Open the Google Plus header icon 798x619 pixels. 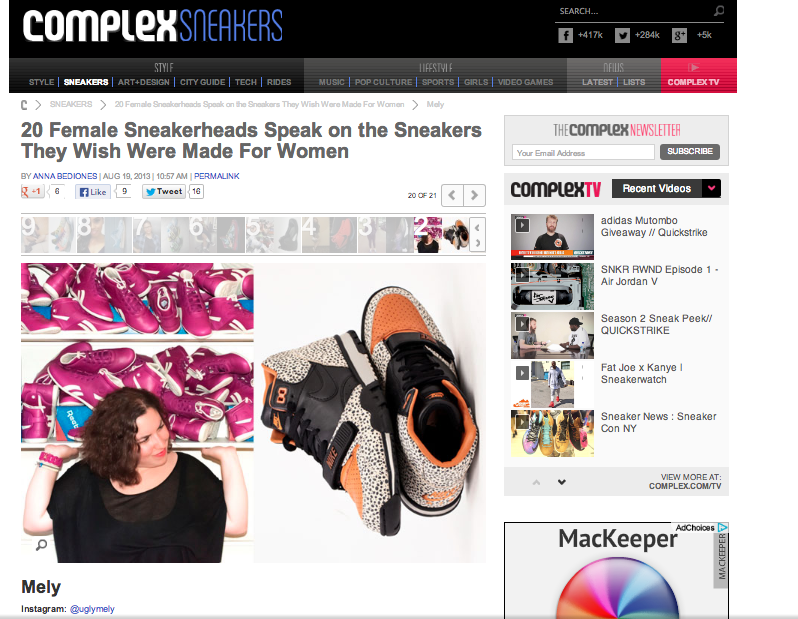point(679,35)
